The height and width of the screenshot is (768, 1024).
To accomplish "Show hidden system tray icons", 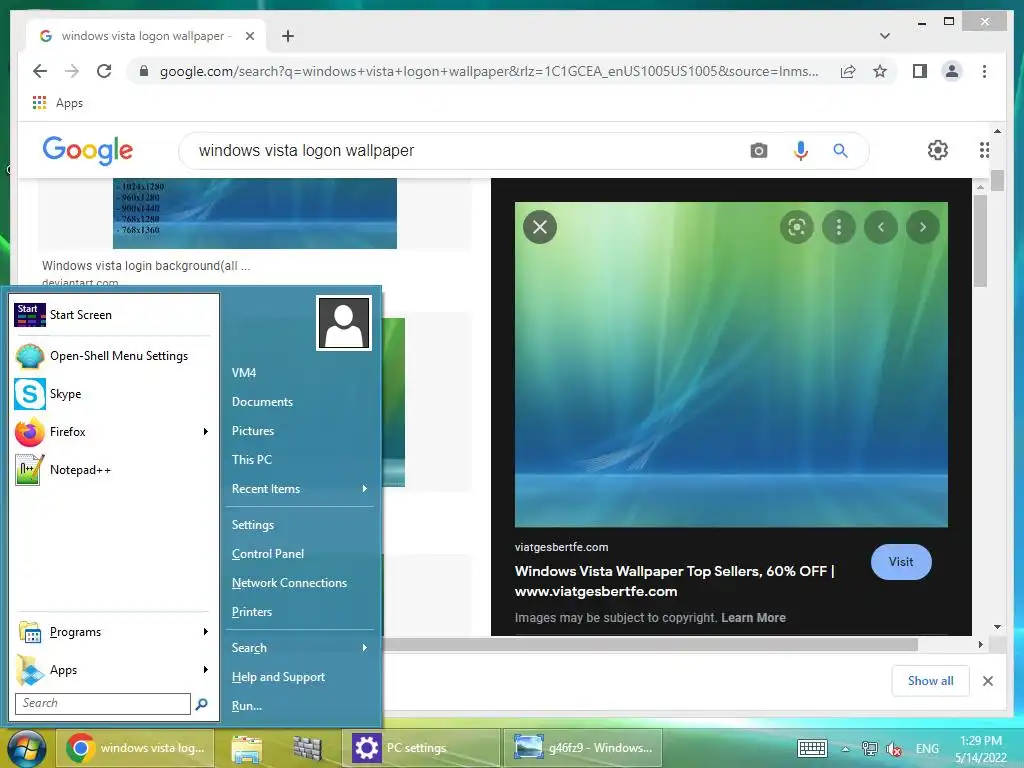I will tap(845, 748).
